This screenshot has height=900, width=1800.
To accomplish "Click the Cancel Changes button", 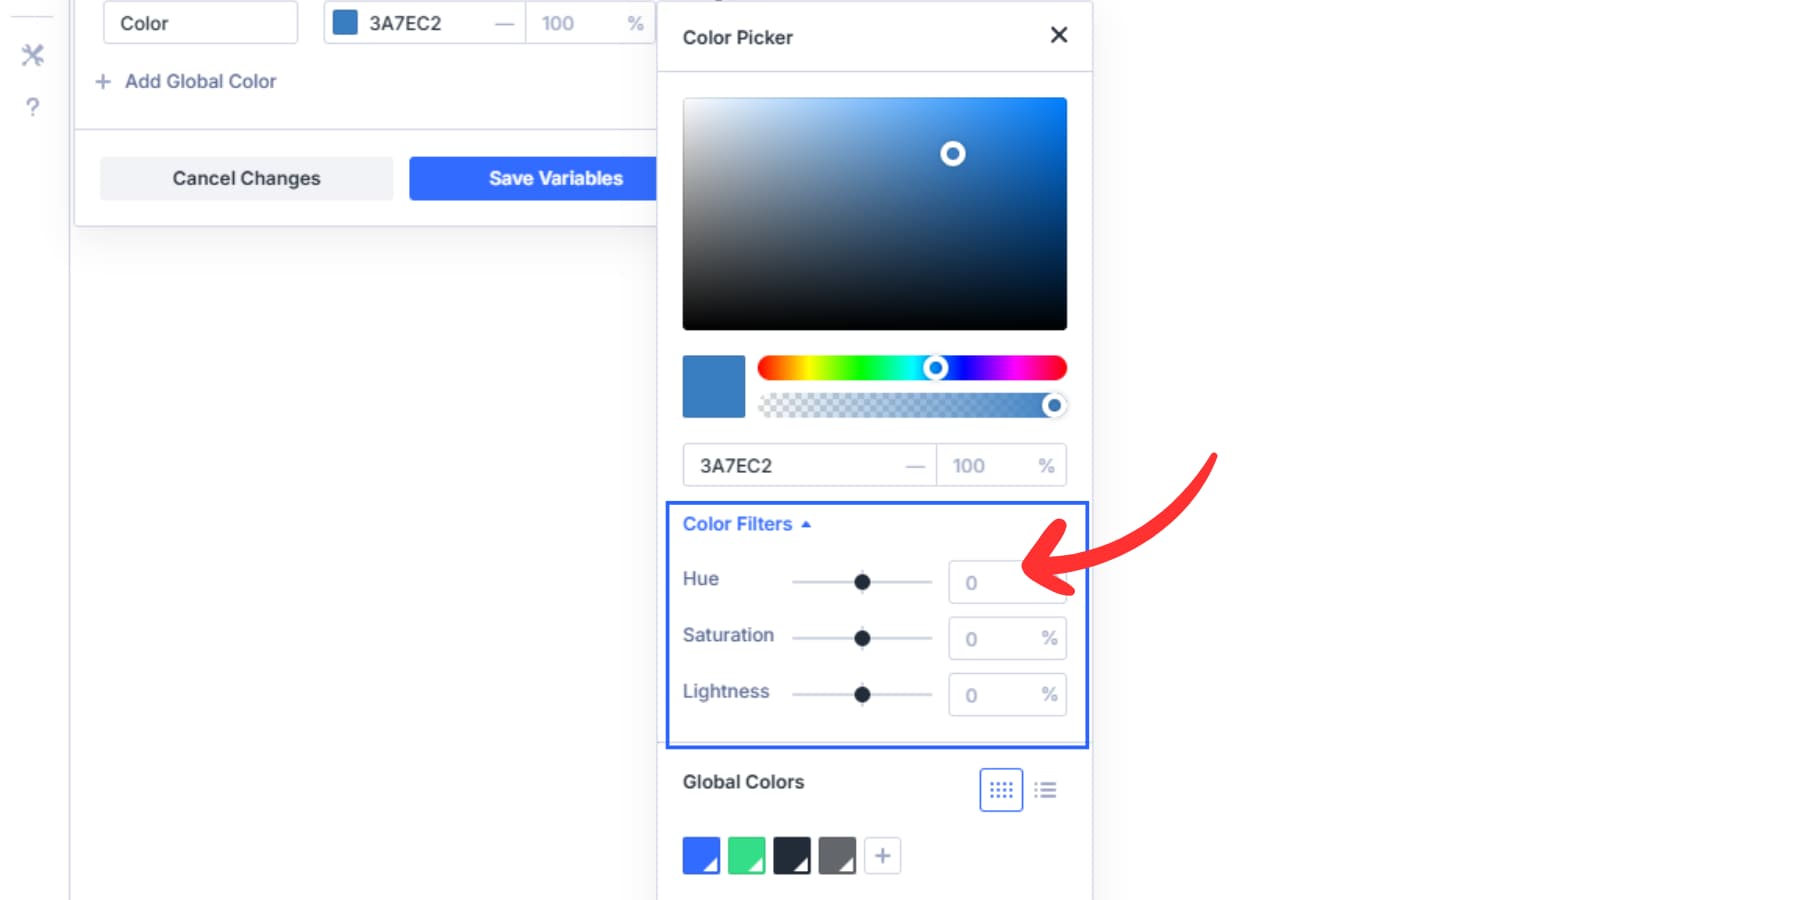I will pos(246,178).
